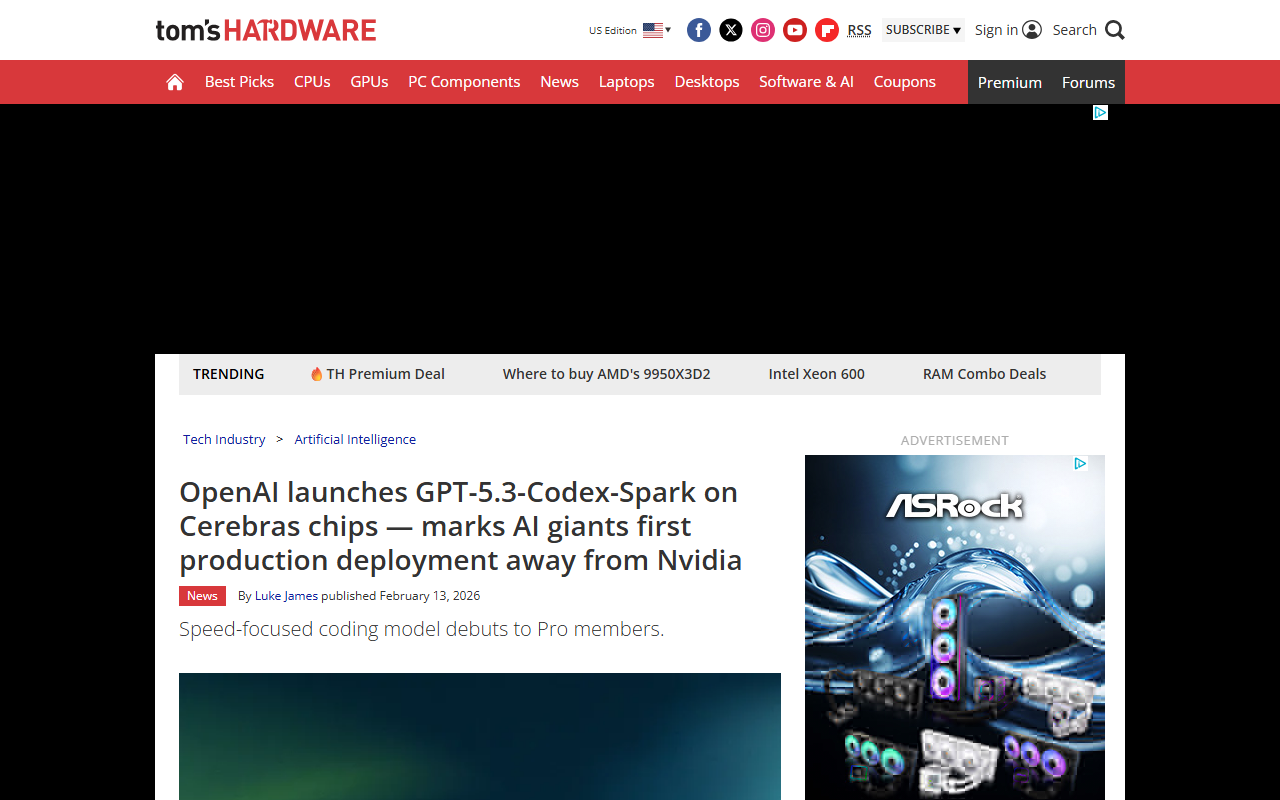The height and width of the screenshot is (800, 1280).
Task: Open the Flipboard social icon
Action: 827,30
